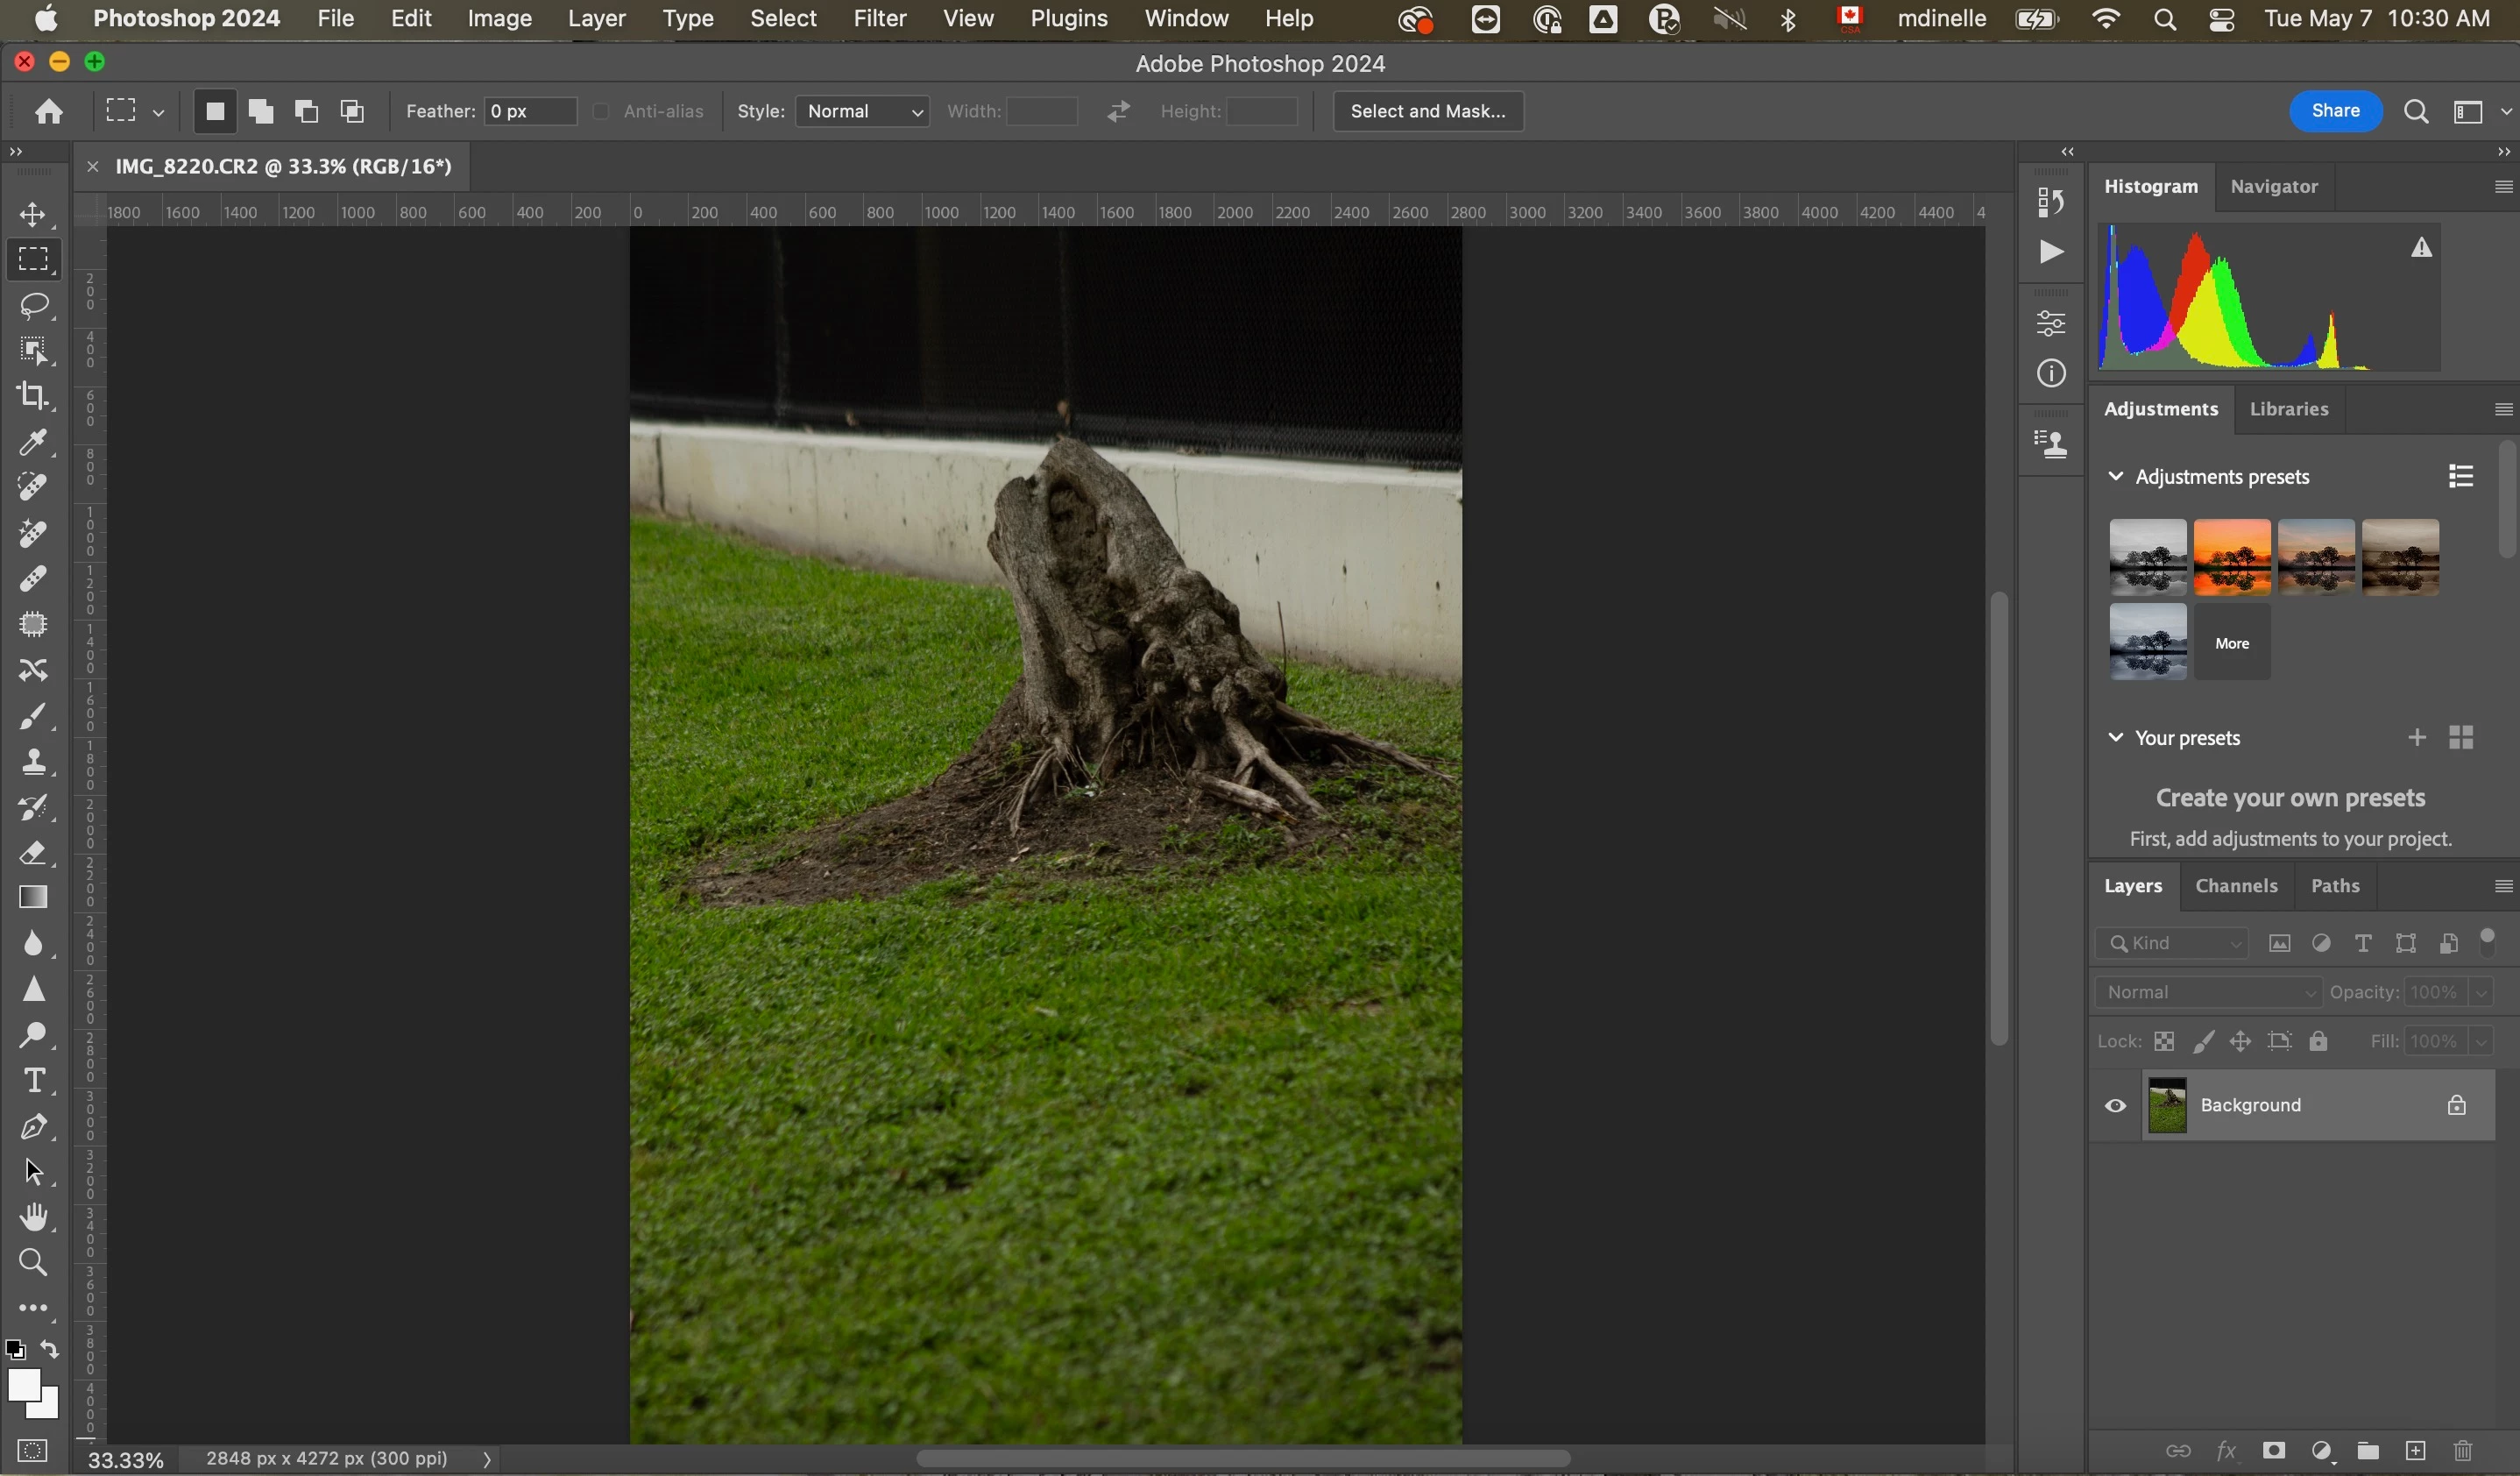Screen dimensions: 2520x1476
Task: Select the Horizontal Type tool
Action: coord(33,1081)
